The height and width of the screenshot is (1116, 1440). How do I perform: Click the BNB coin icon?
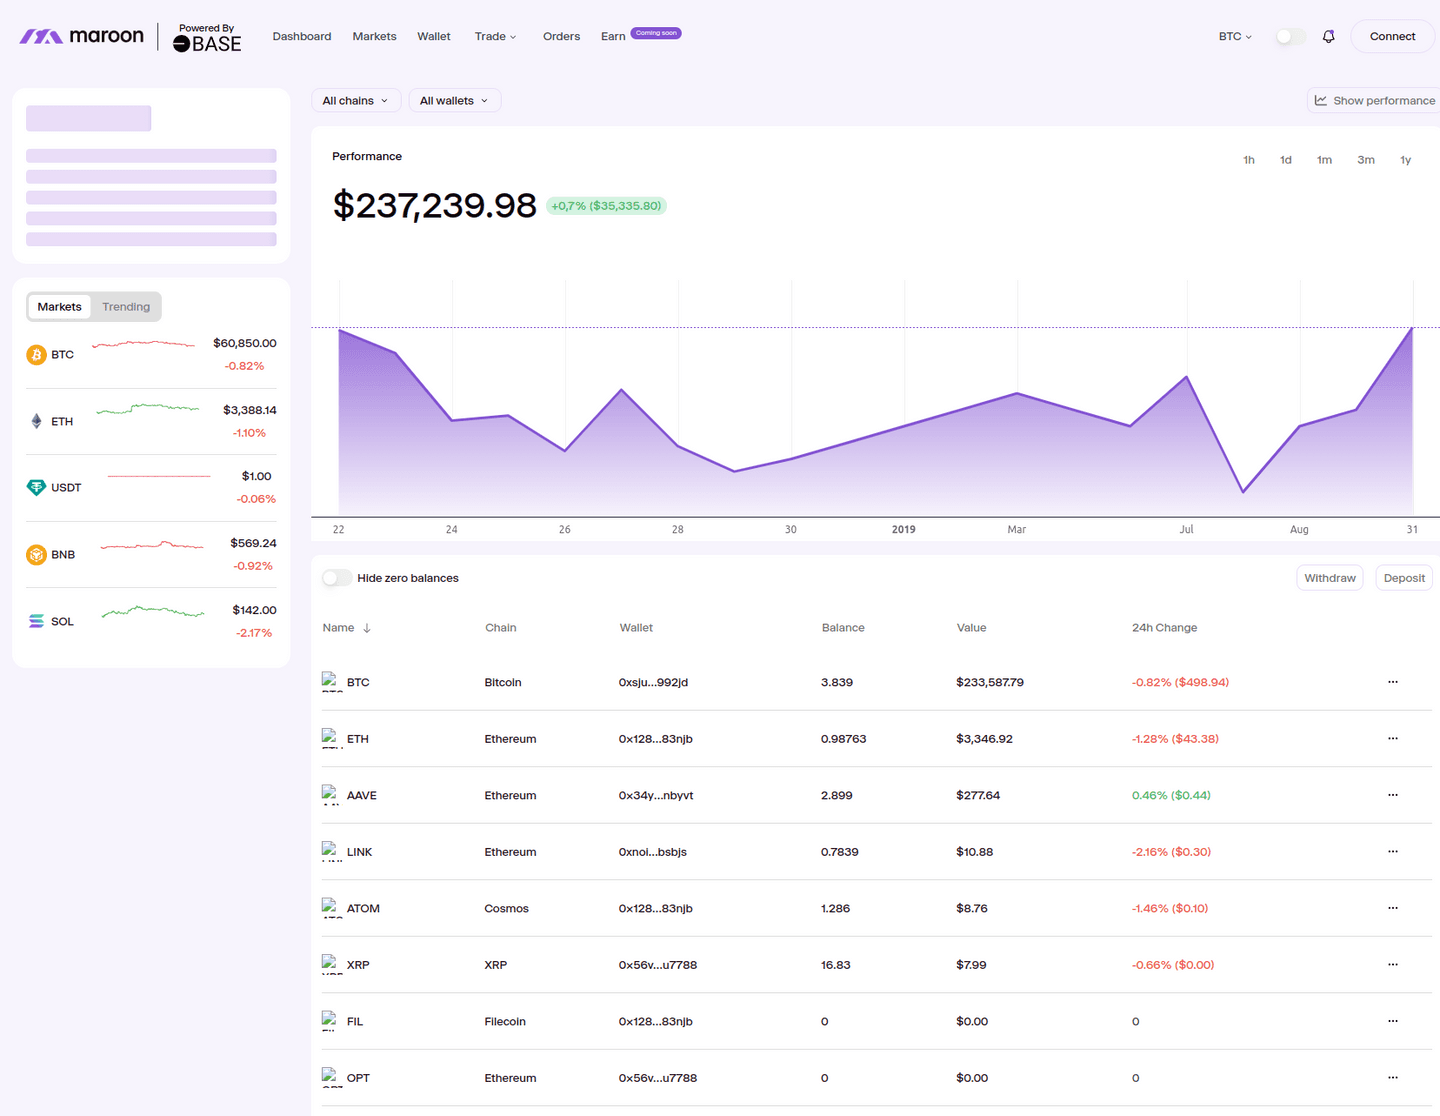tap(36, 555)
